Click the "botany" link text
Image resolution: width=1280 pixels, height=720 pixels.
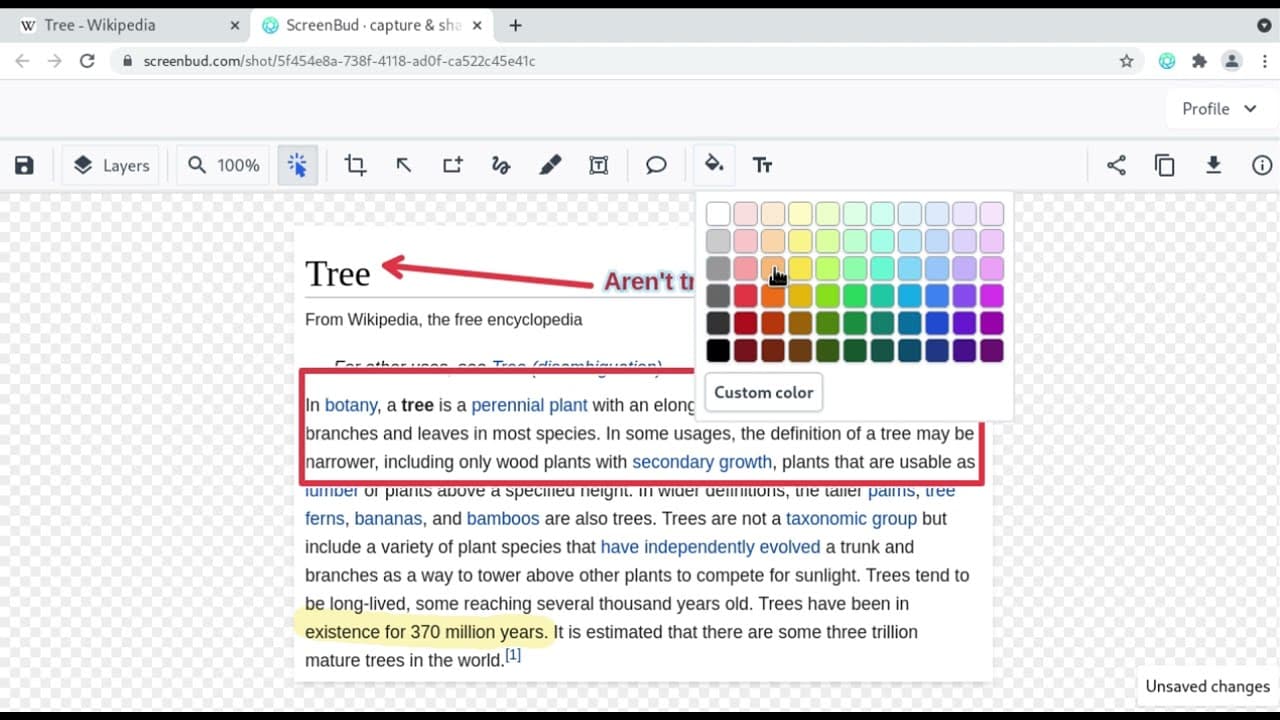pyautogui.click(x=351, y=405)
